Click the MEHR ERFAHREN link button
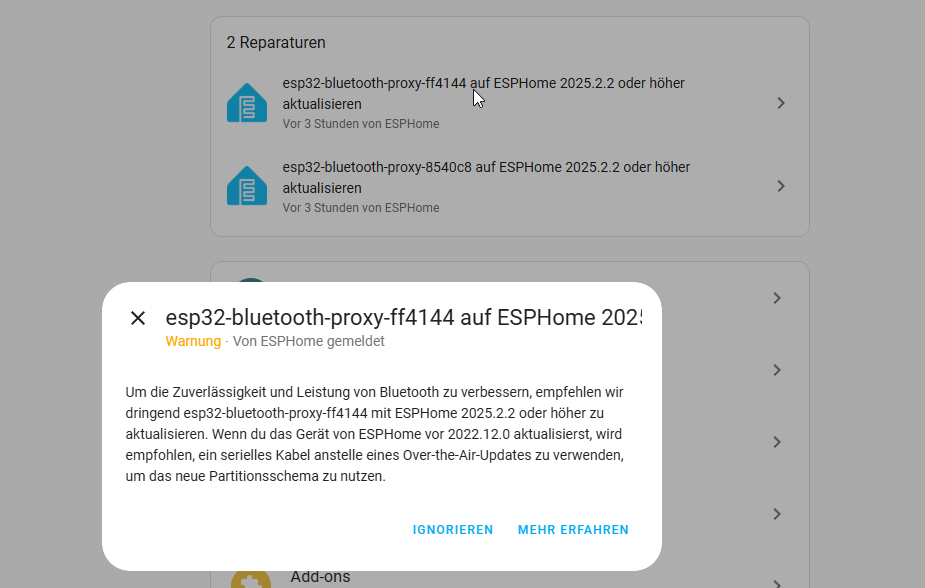The width and height of the screenshot is (925, 588). point(573,530)
